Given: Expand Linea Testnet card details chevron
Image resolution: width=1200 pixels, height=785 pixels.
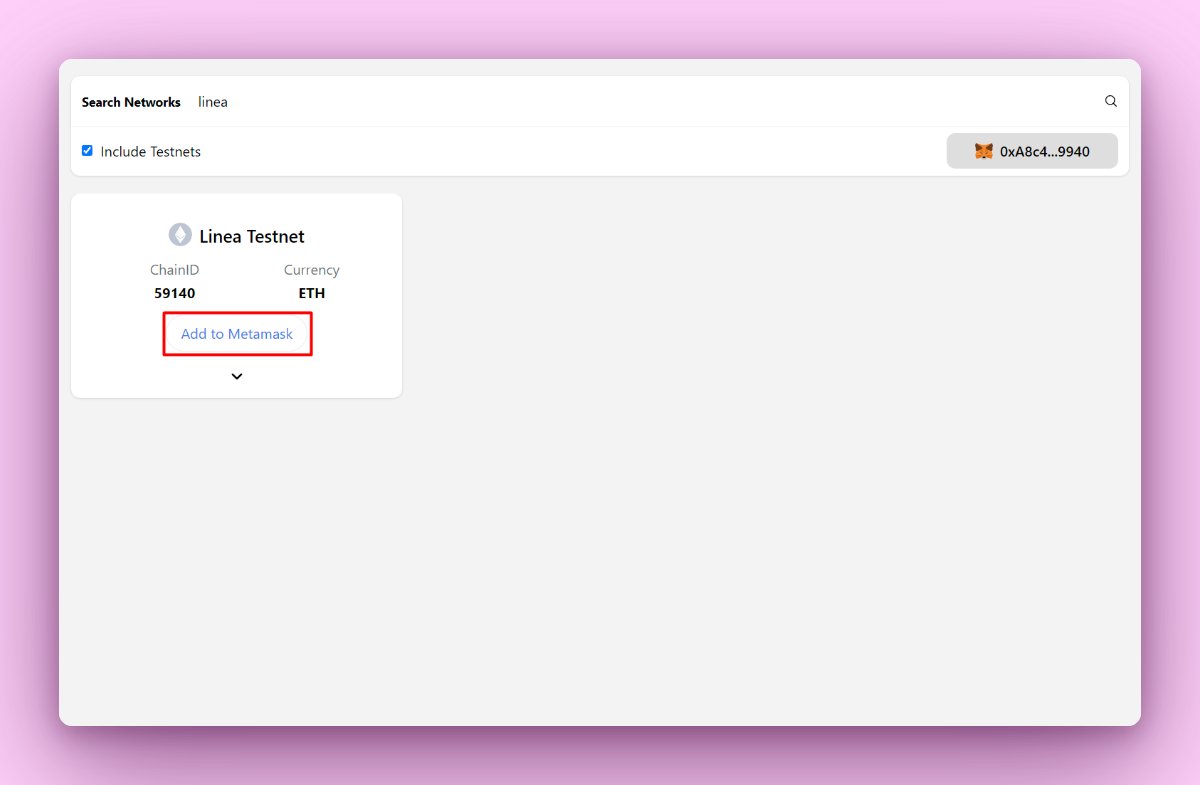Looking at the screenshot, I should (237, 376).
